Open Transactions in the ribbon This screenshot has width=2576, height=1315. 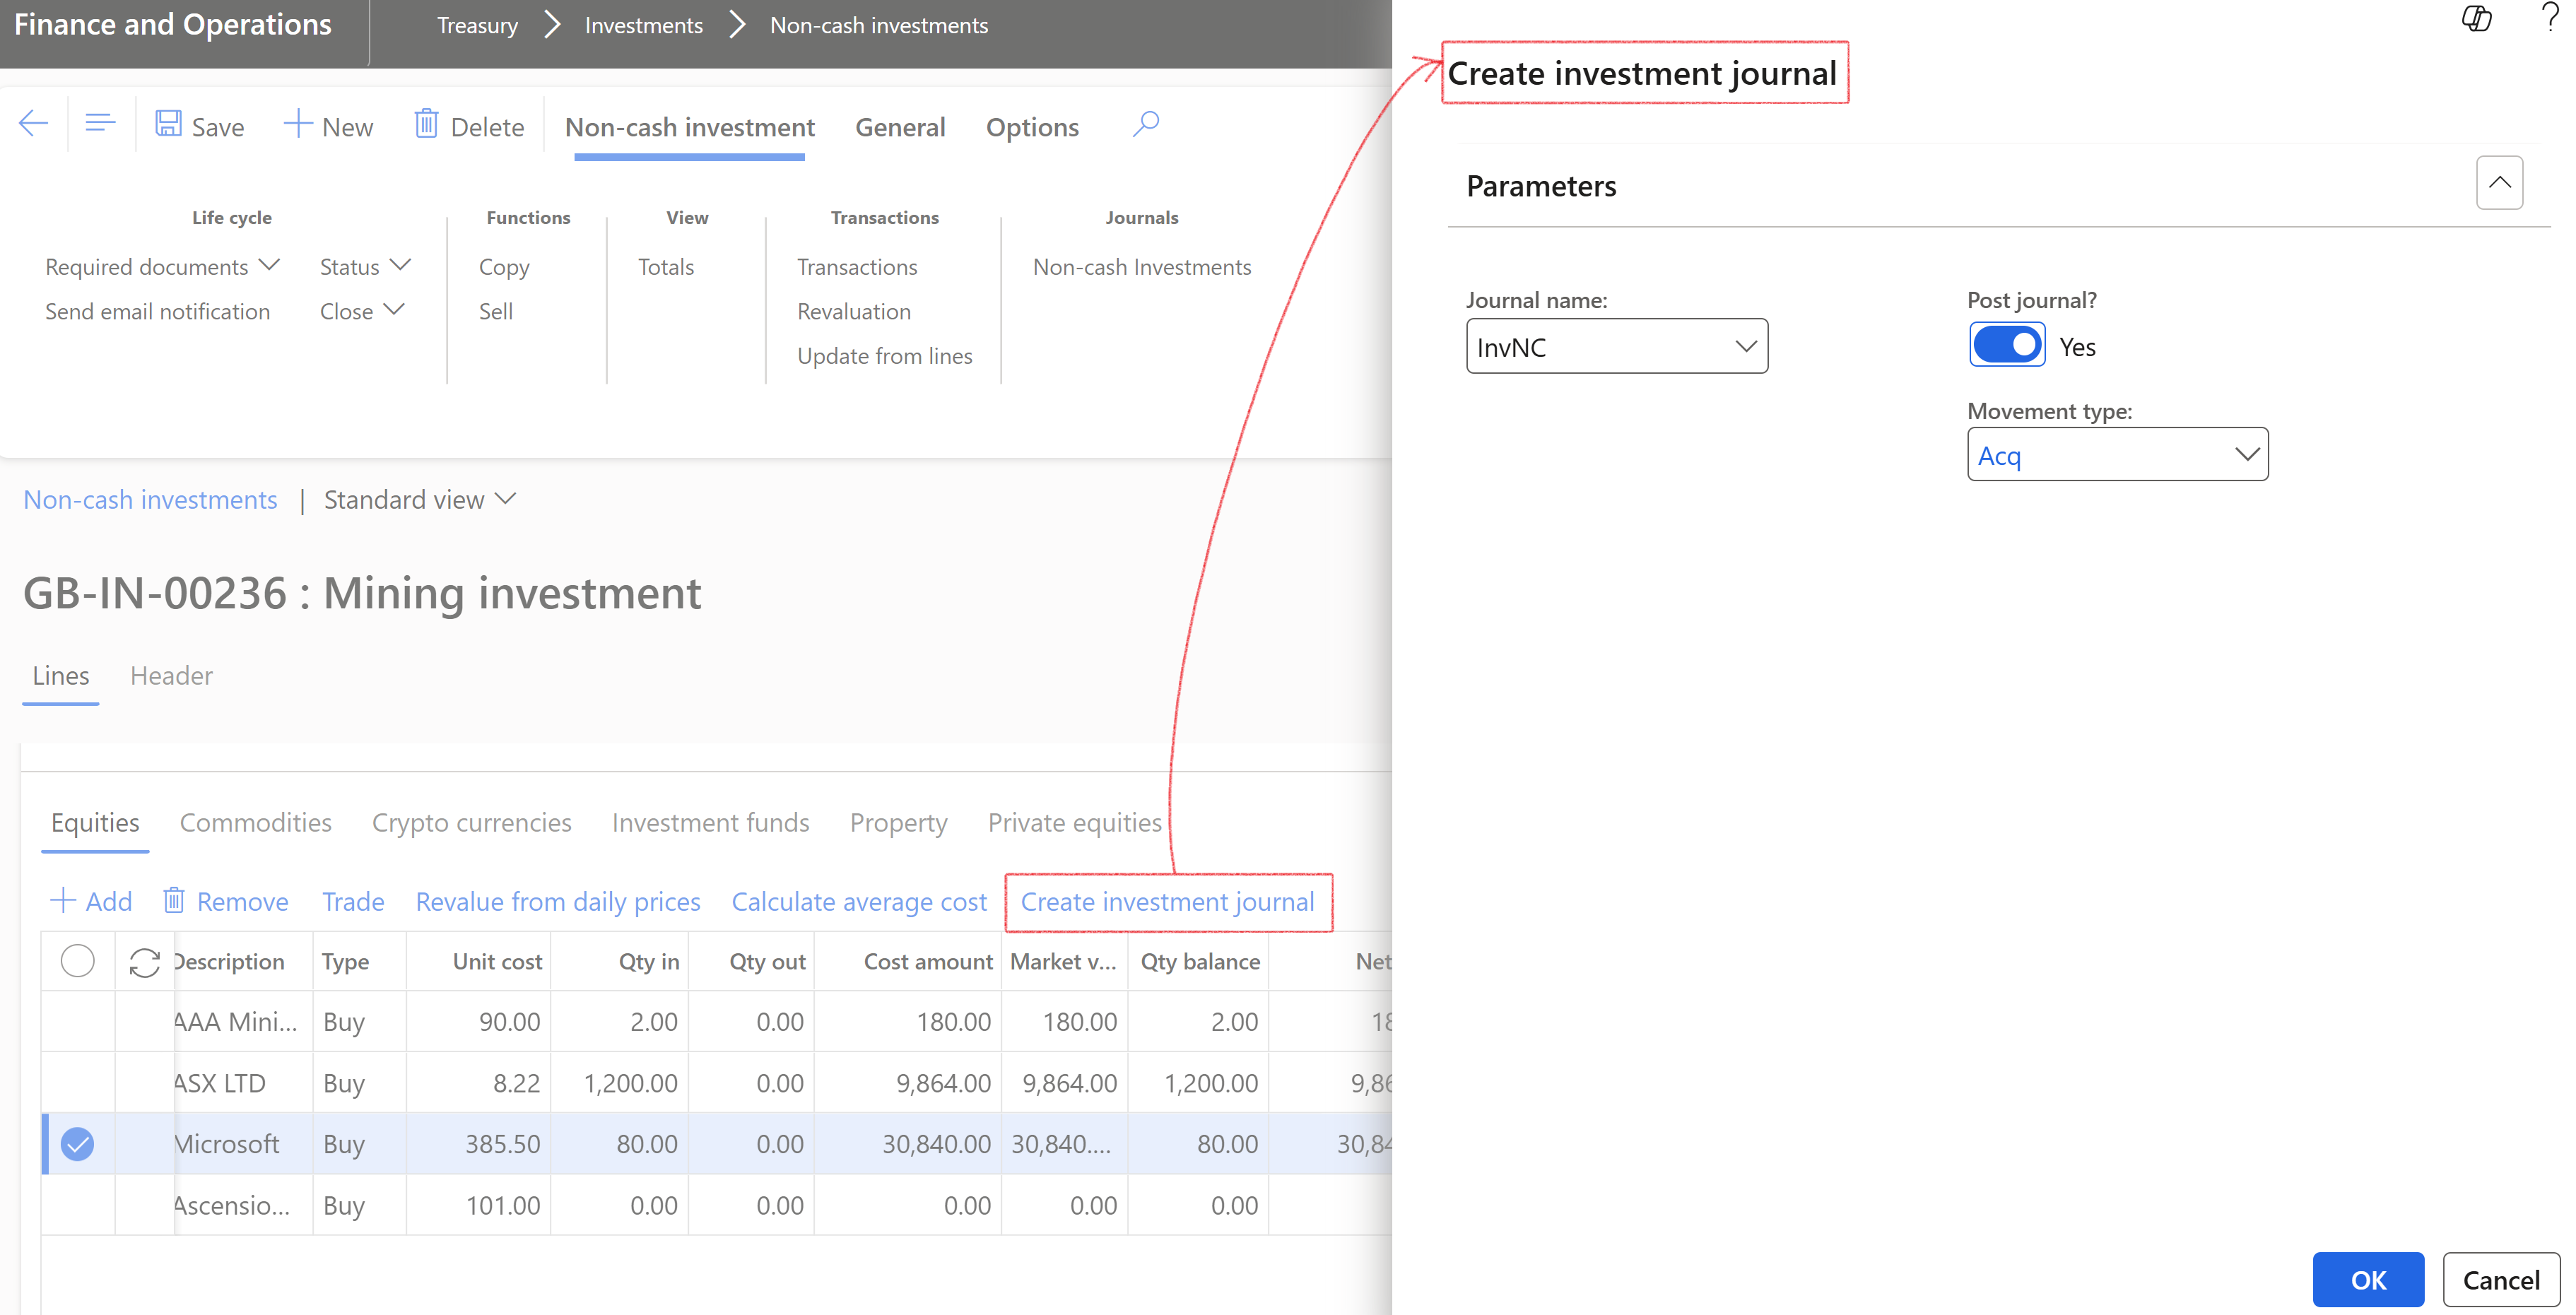(857, 267)
